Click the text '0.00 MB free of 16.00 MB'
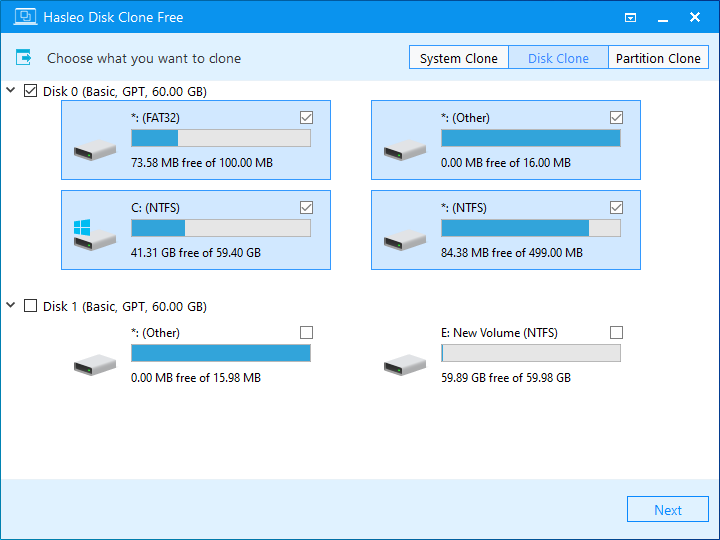The image size is (720, 540). [506, 163]
